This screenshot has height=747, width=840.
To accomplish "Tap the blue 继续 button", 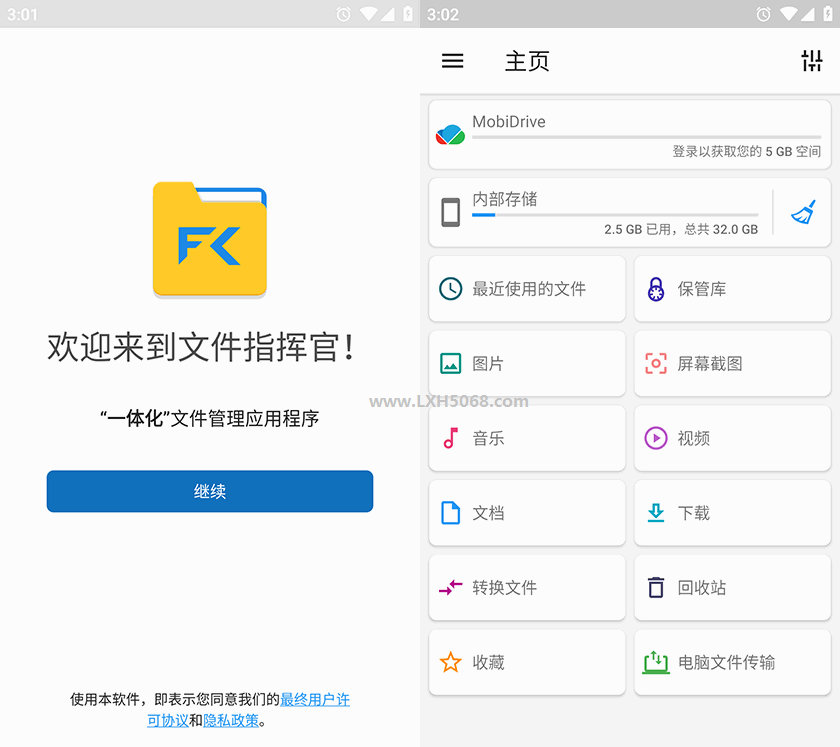I will click(x=209, y=491).
